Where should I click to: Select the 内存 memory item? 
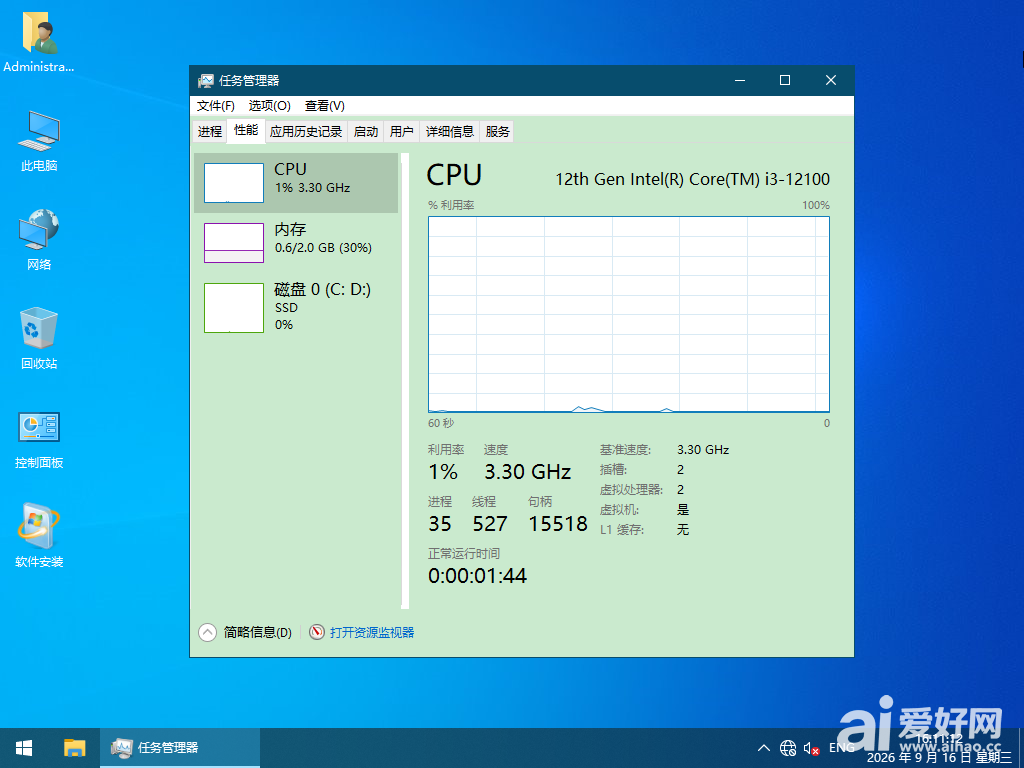point(296,243)
